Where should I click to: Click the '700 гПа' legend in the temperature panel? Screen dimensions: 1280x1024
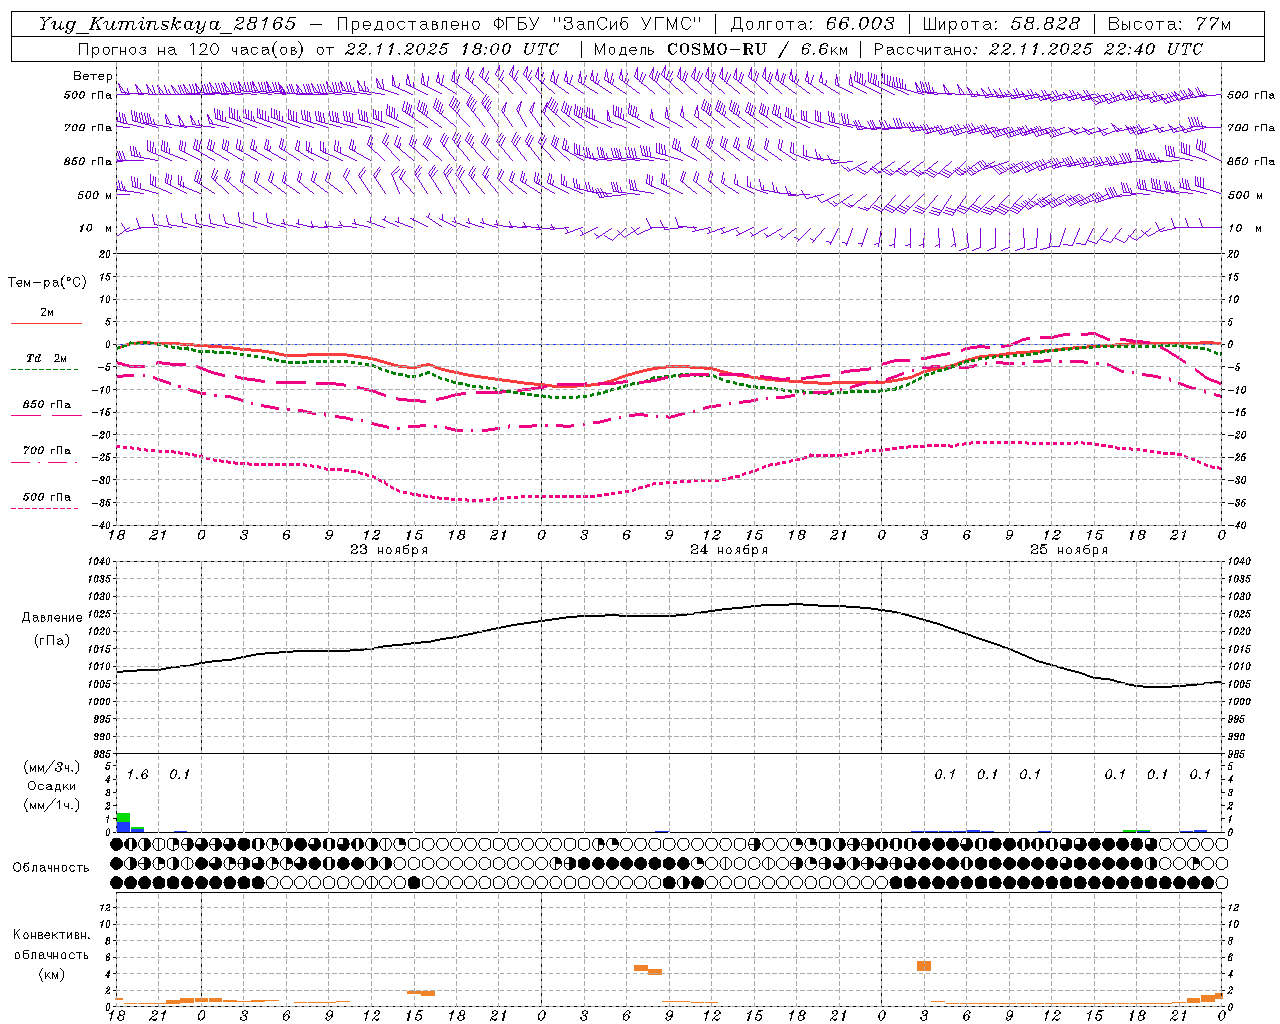(46, 450)
